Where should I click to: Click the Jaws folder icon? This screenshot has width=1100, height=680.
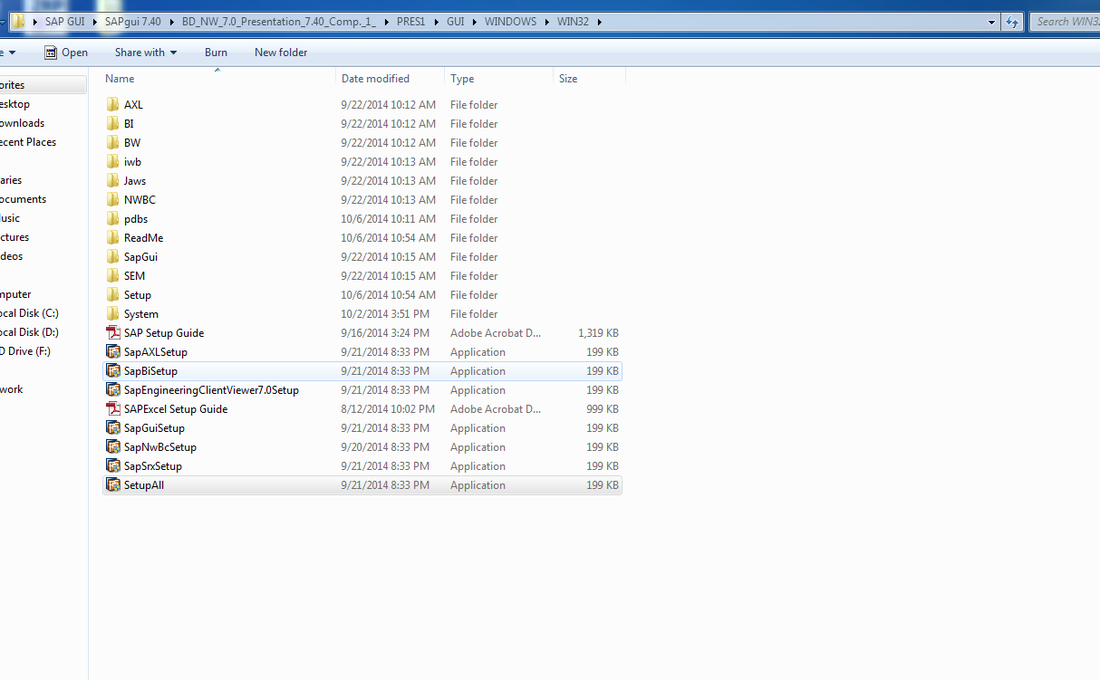113,180
